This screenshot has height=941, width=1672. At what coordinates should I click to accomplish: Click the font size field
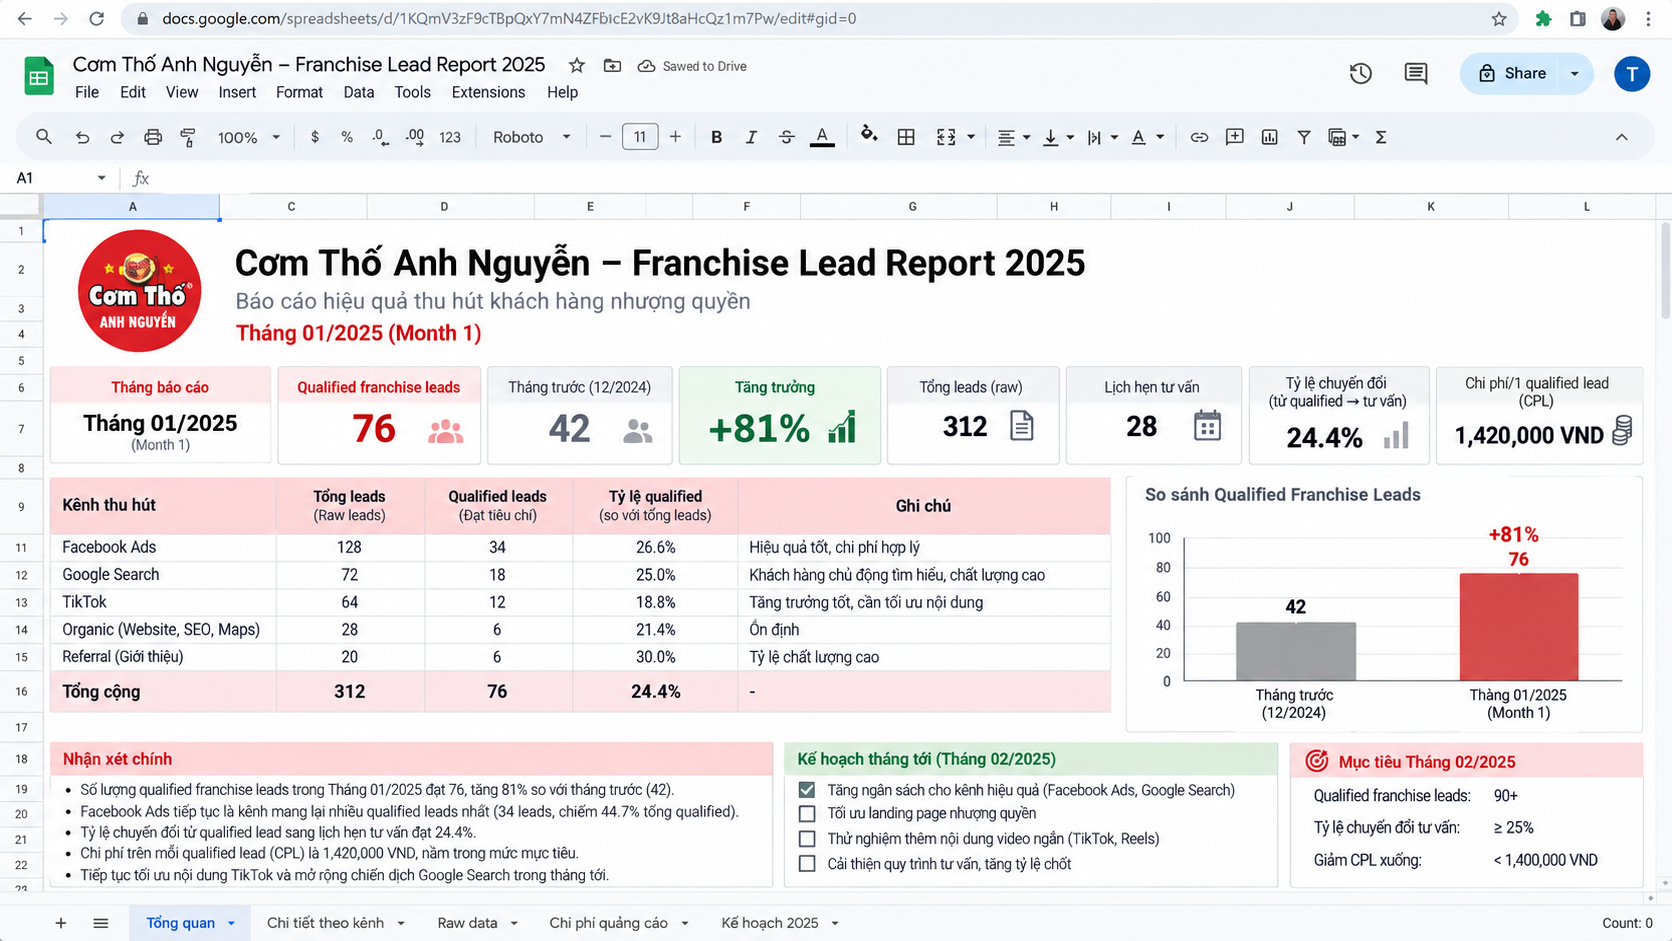(x=640, y=137)
